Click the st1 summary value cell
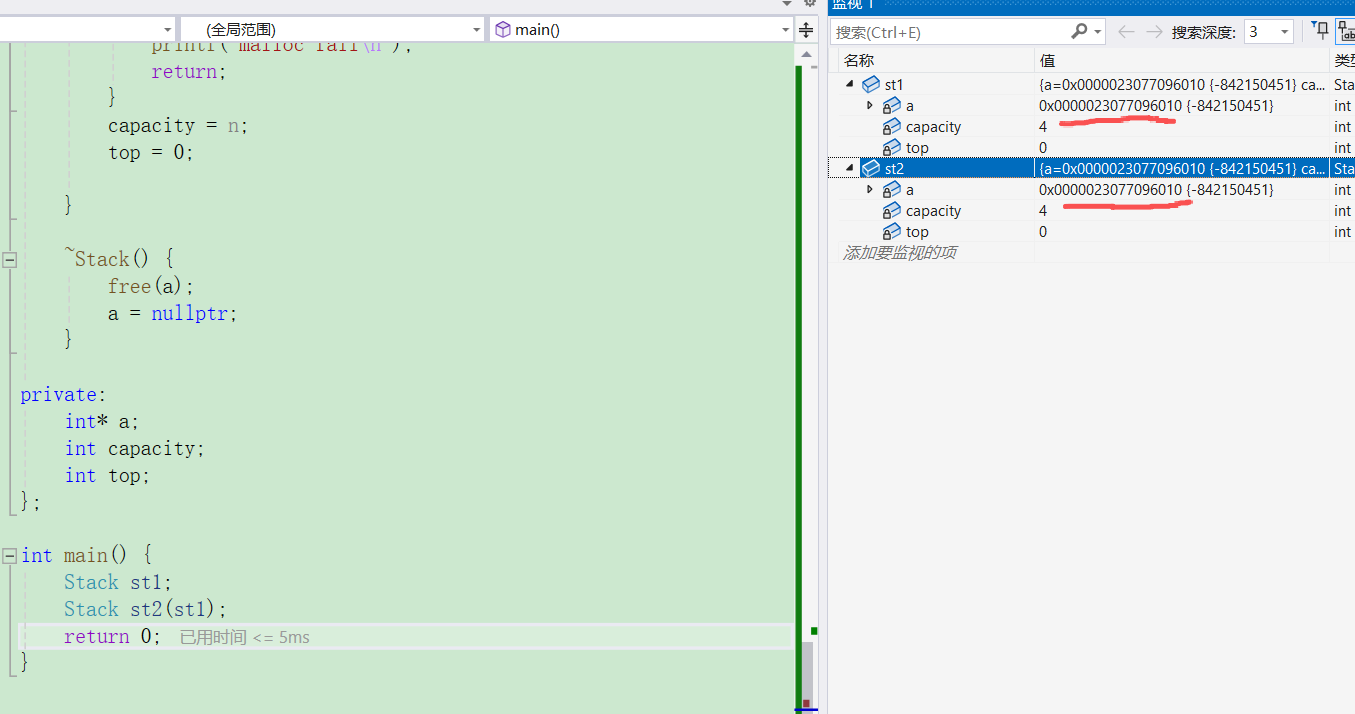Viewport: 1355px width, 714px height. [1182, 85]
